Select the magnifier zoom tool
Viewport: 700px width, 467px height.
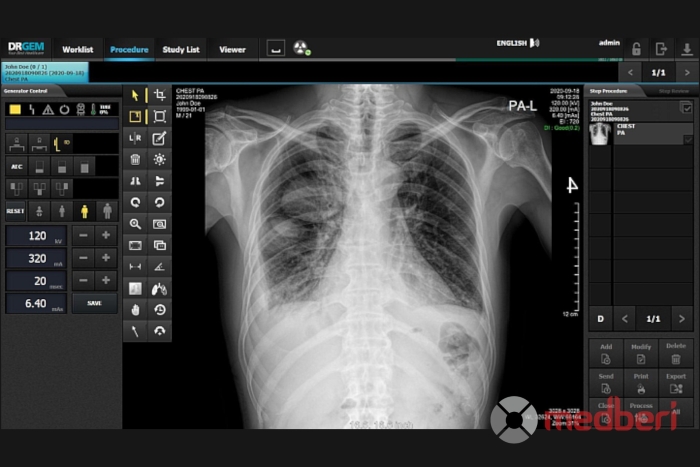point(135,223)
